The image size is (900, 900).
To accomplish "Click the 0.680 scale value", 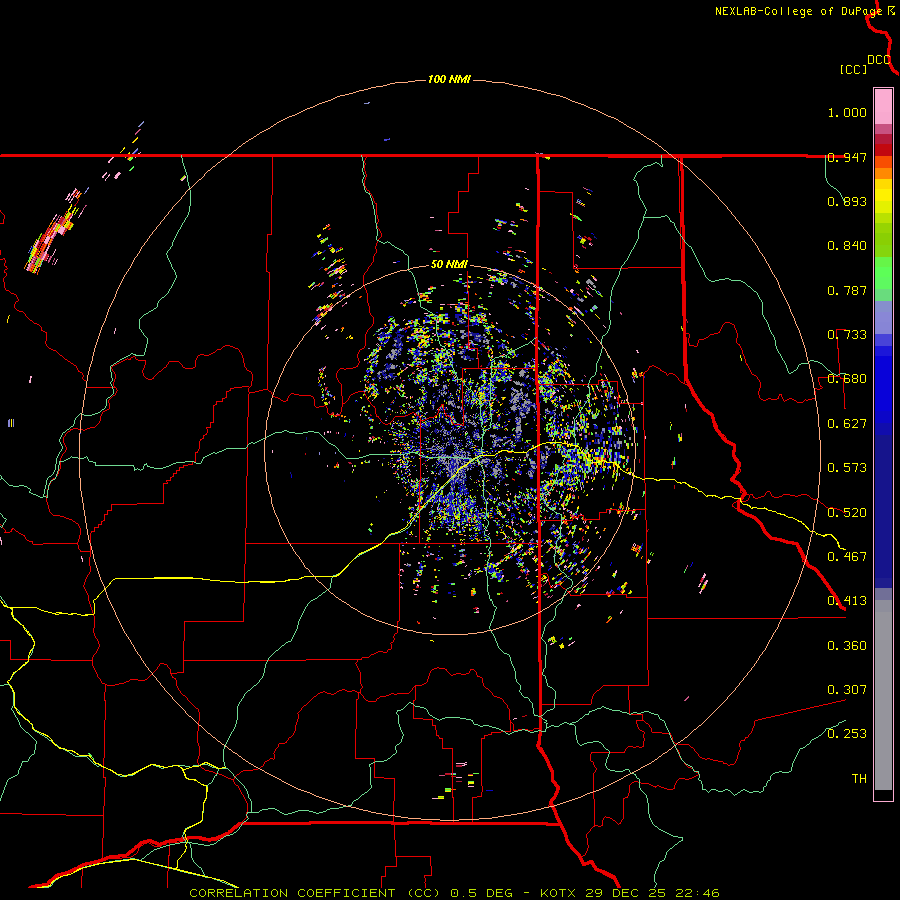I will click(847, 379).
